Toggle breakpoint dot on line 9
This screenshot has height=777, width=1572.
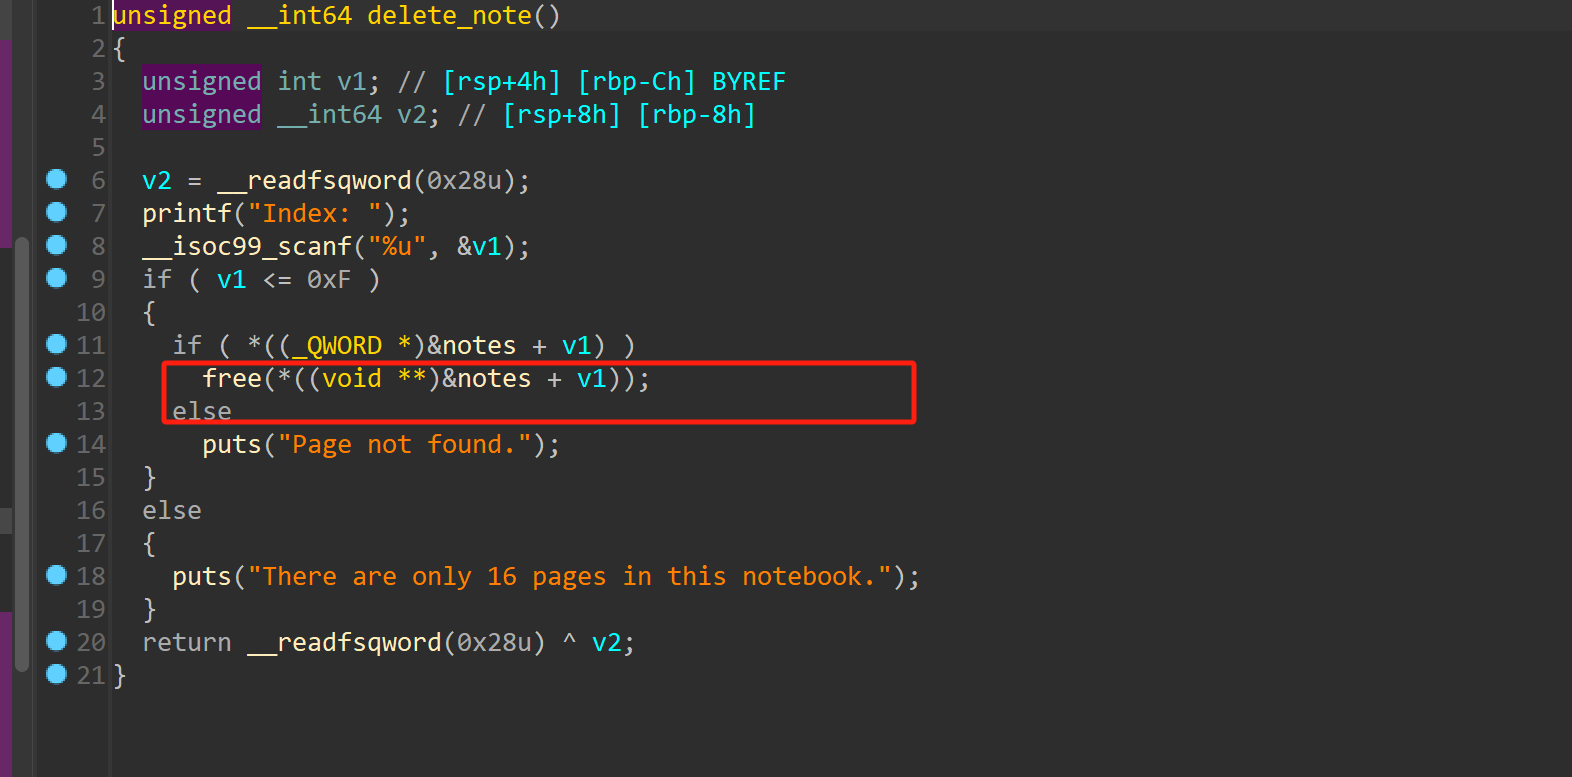[57, 278]
